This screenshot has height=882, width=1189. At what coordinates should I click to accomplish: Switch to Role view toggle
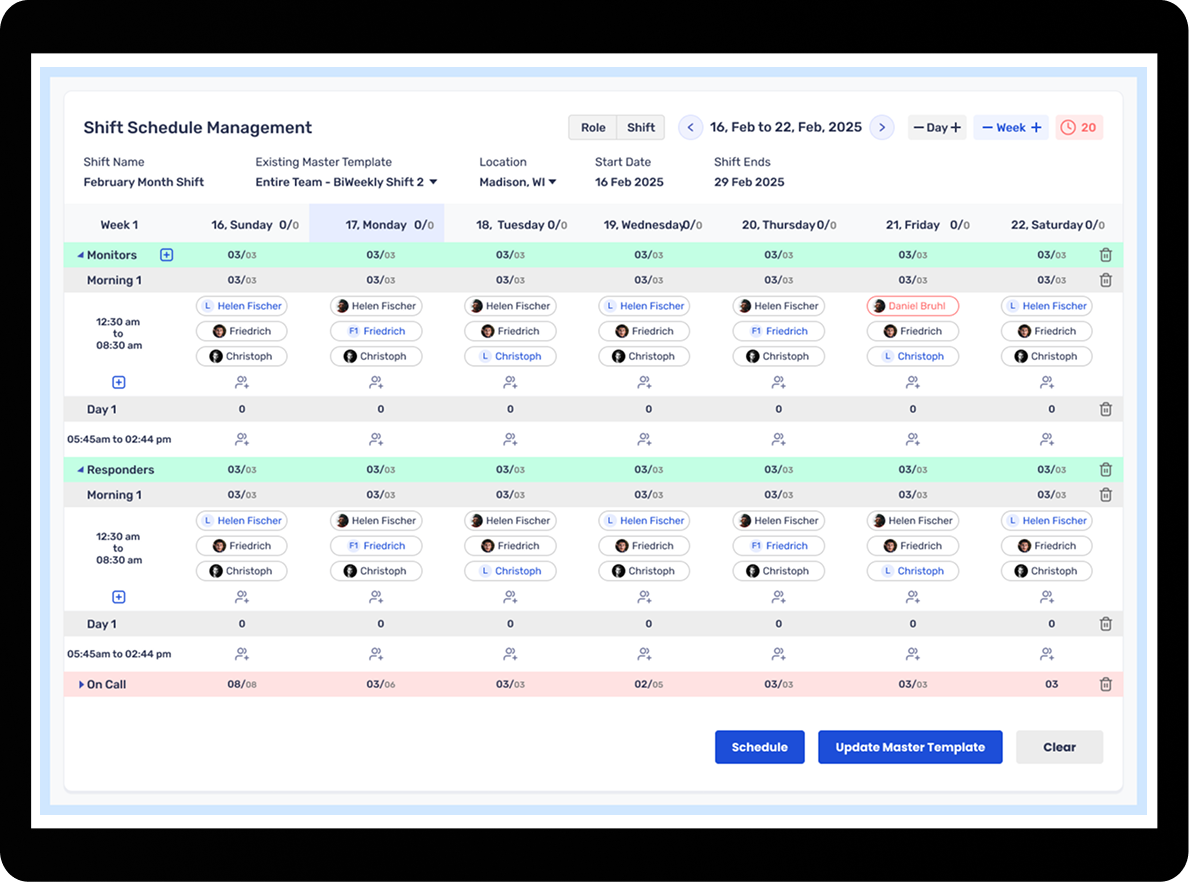click(x=593, y=128)
